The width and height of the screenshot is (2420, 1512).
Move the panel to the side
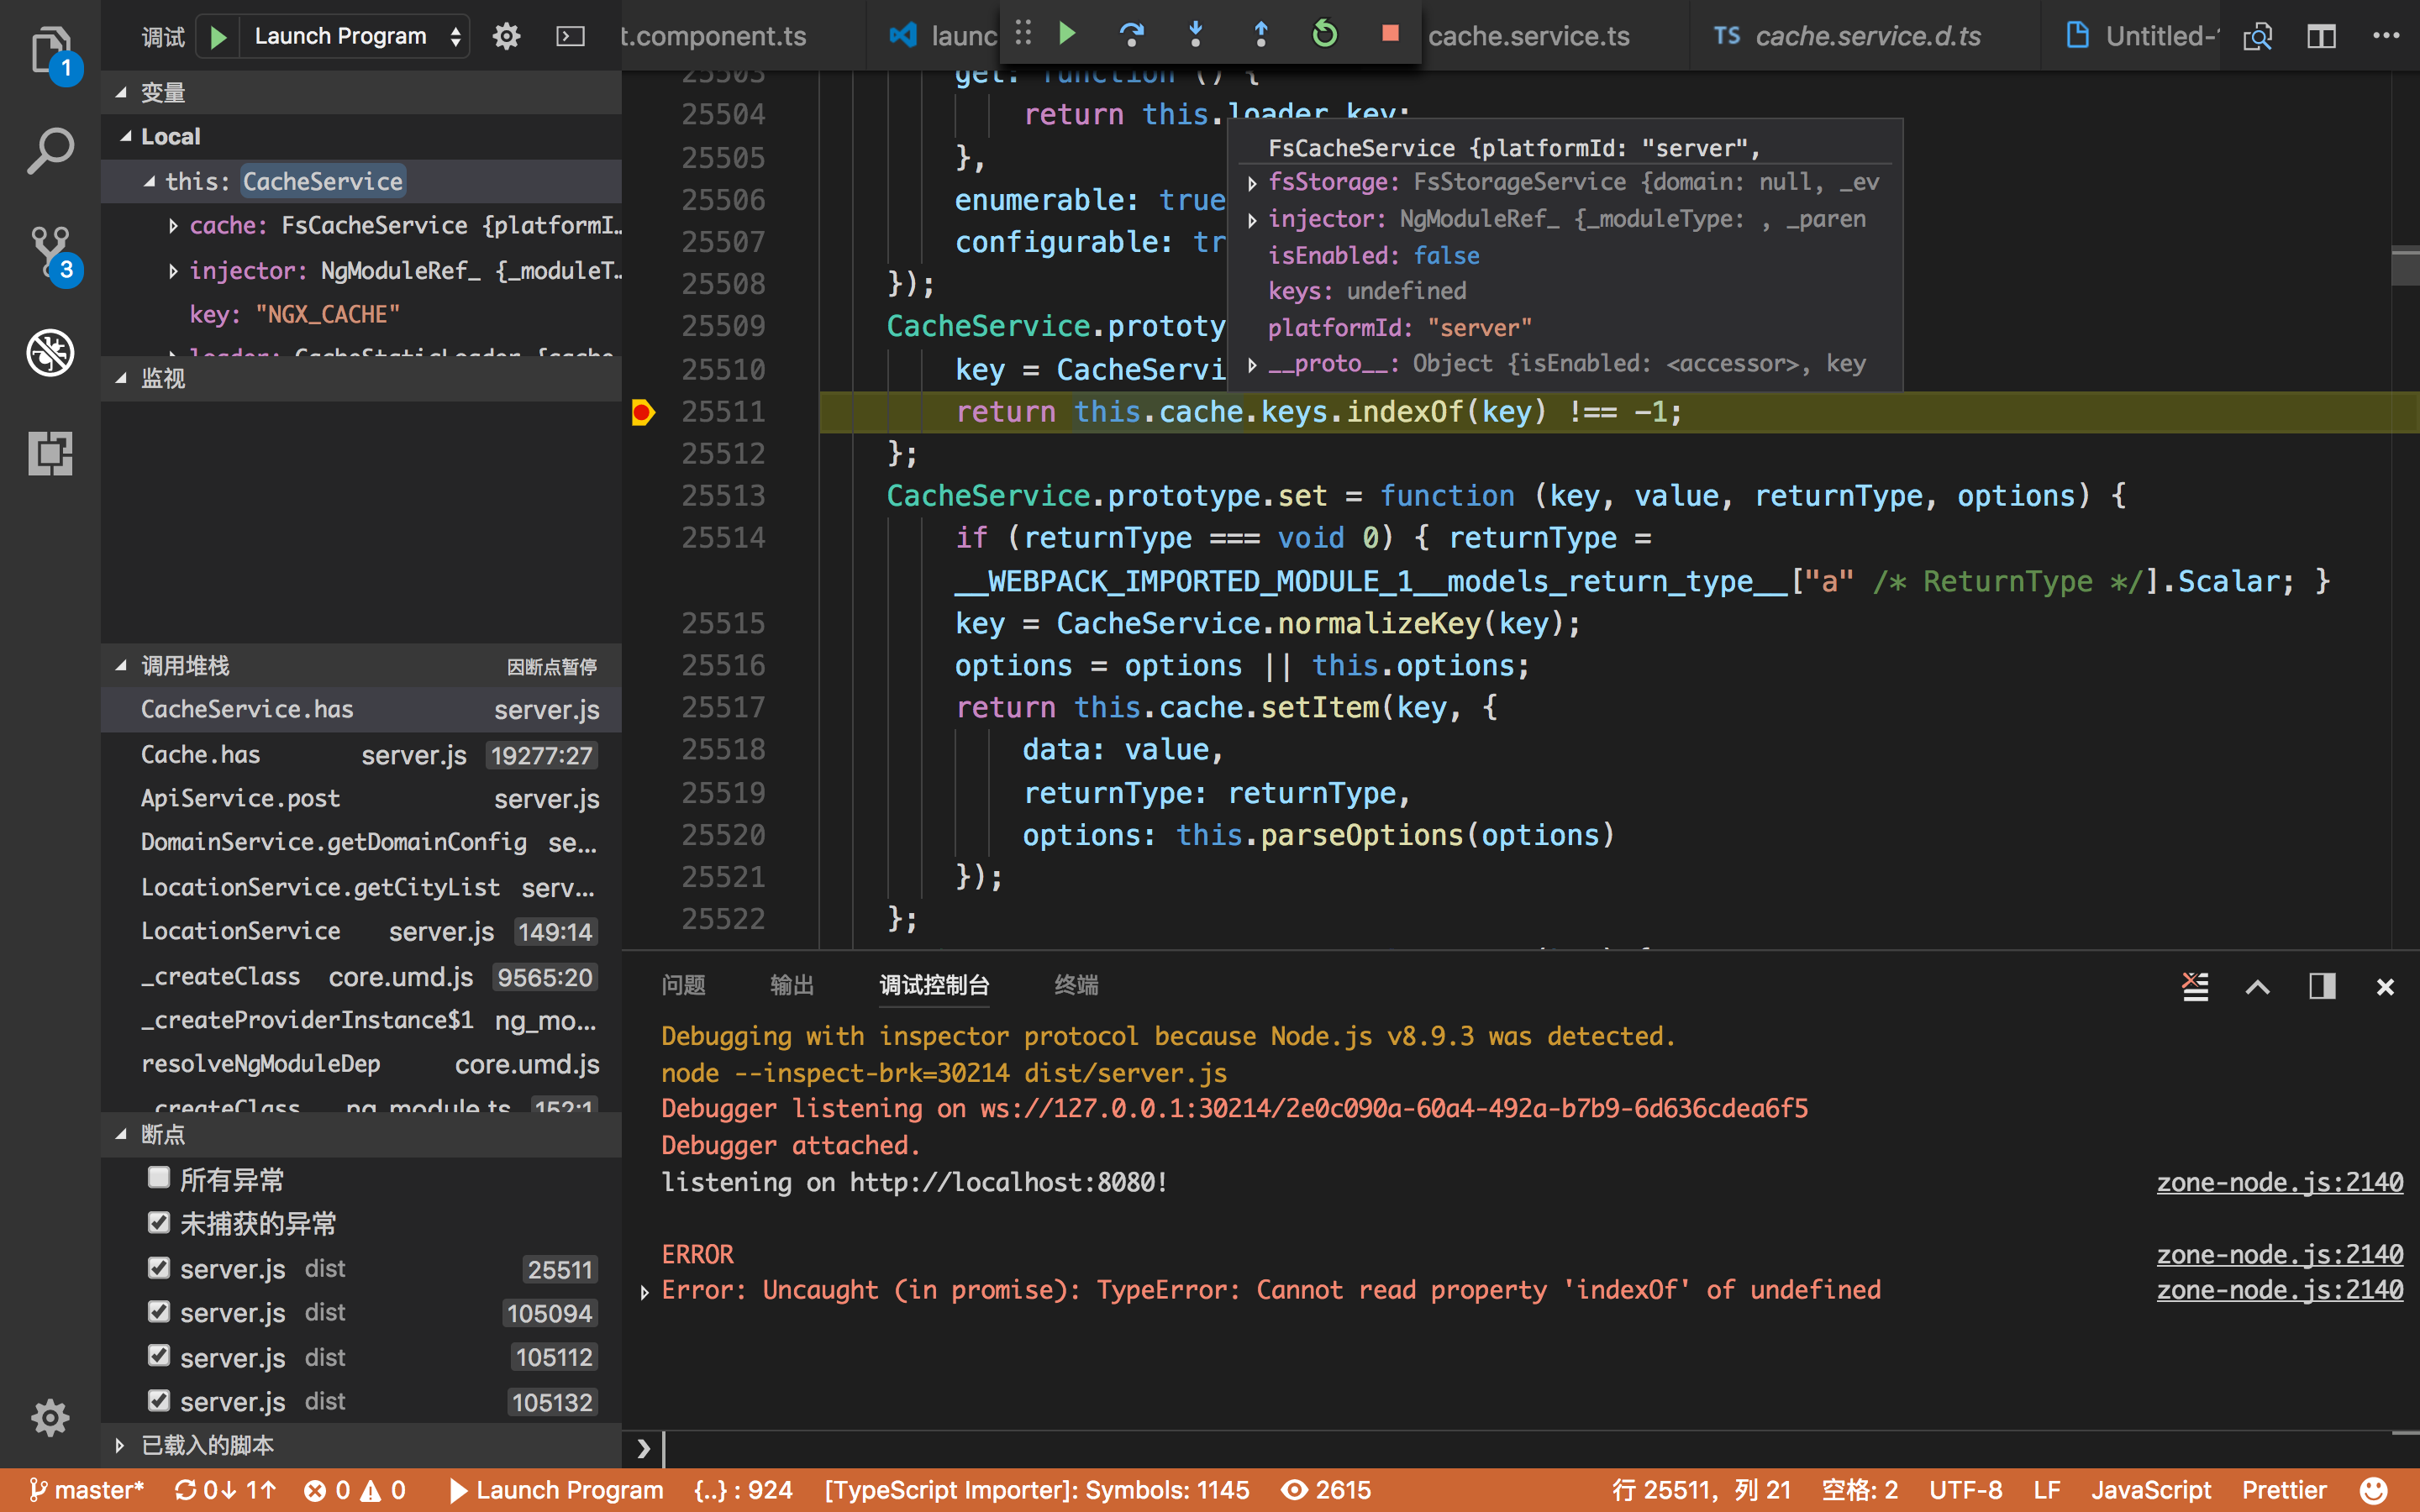pos(2322,987)
